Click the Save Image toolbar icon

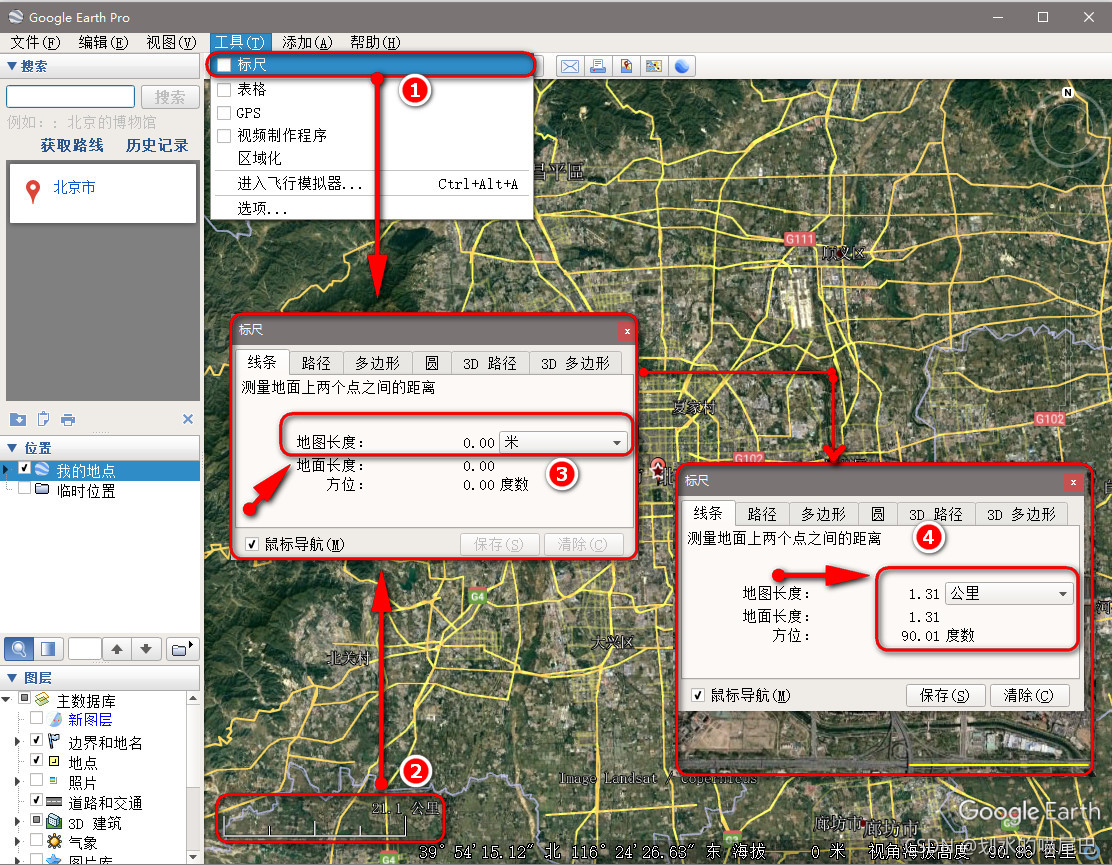pyautogui.click(x=626, y=66)
